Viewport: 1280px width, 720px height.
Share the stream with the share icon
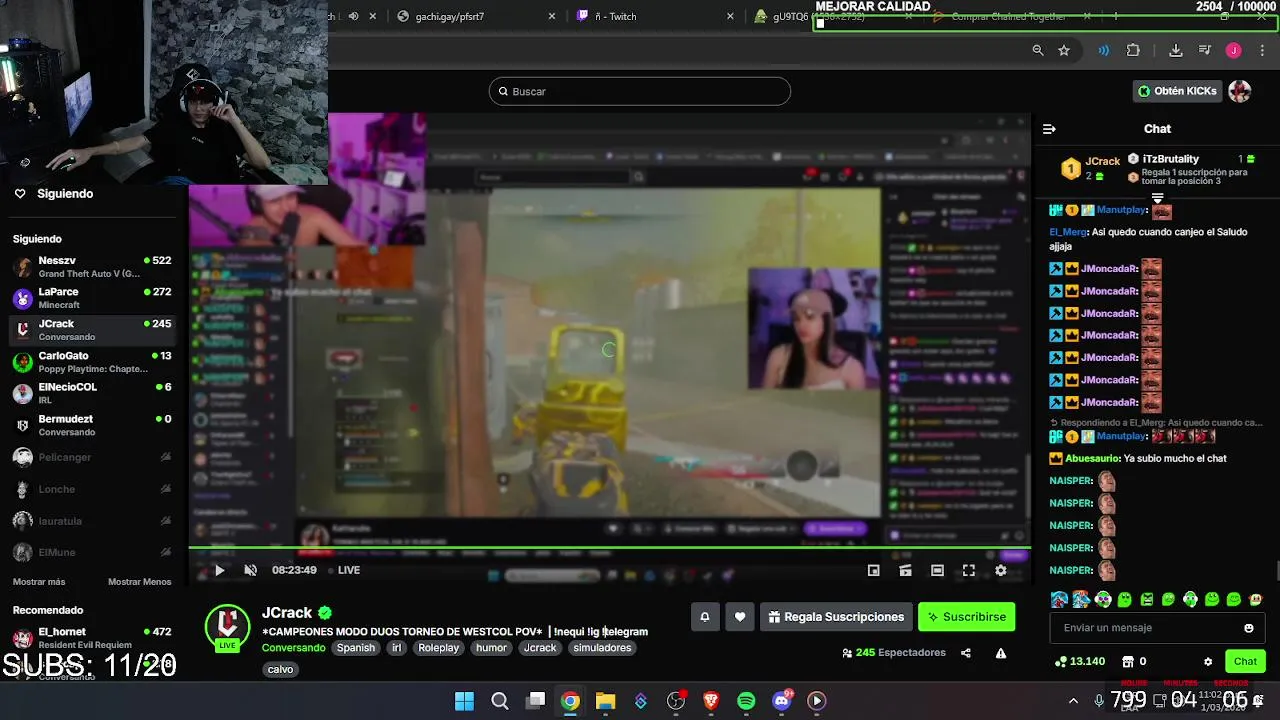pos(966,653)
